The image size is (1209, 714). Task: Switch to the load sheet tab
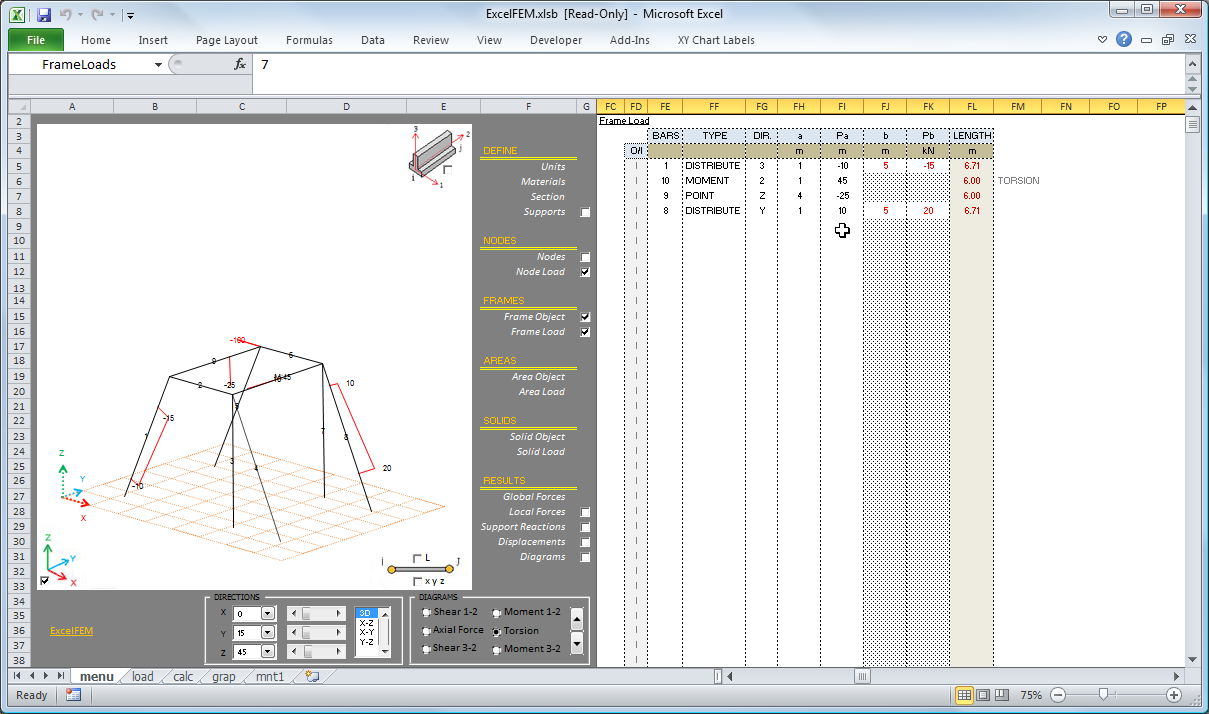[x=143, y=677]
